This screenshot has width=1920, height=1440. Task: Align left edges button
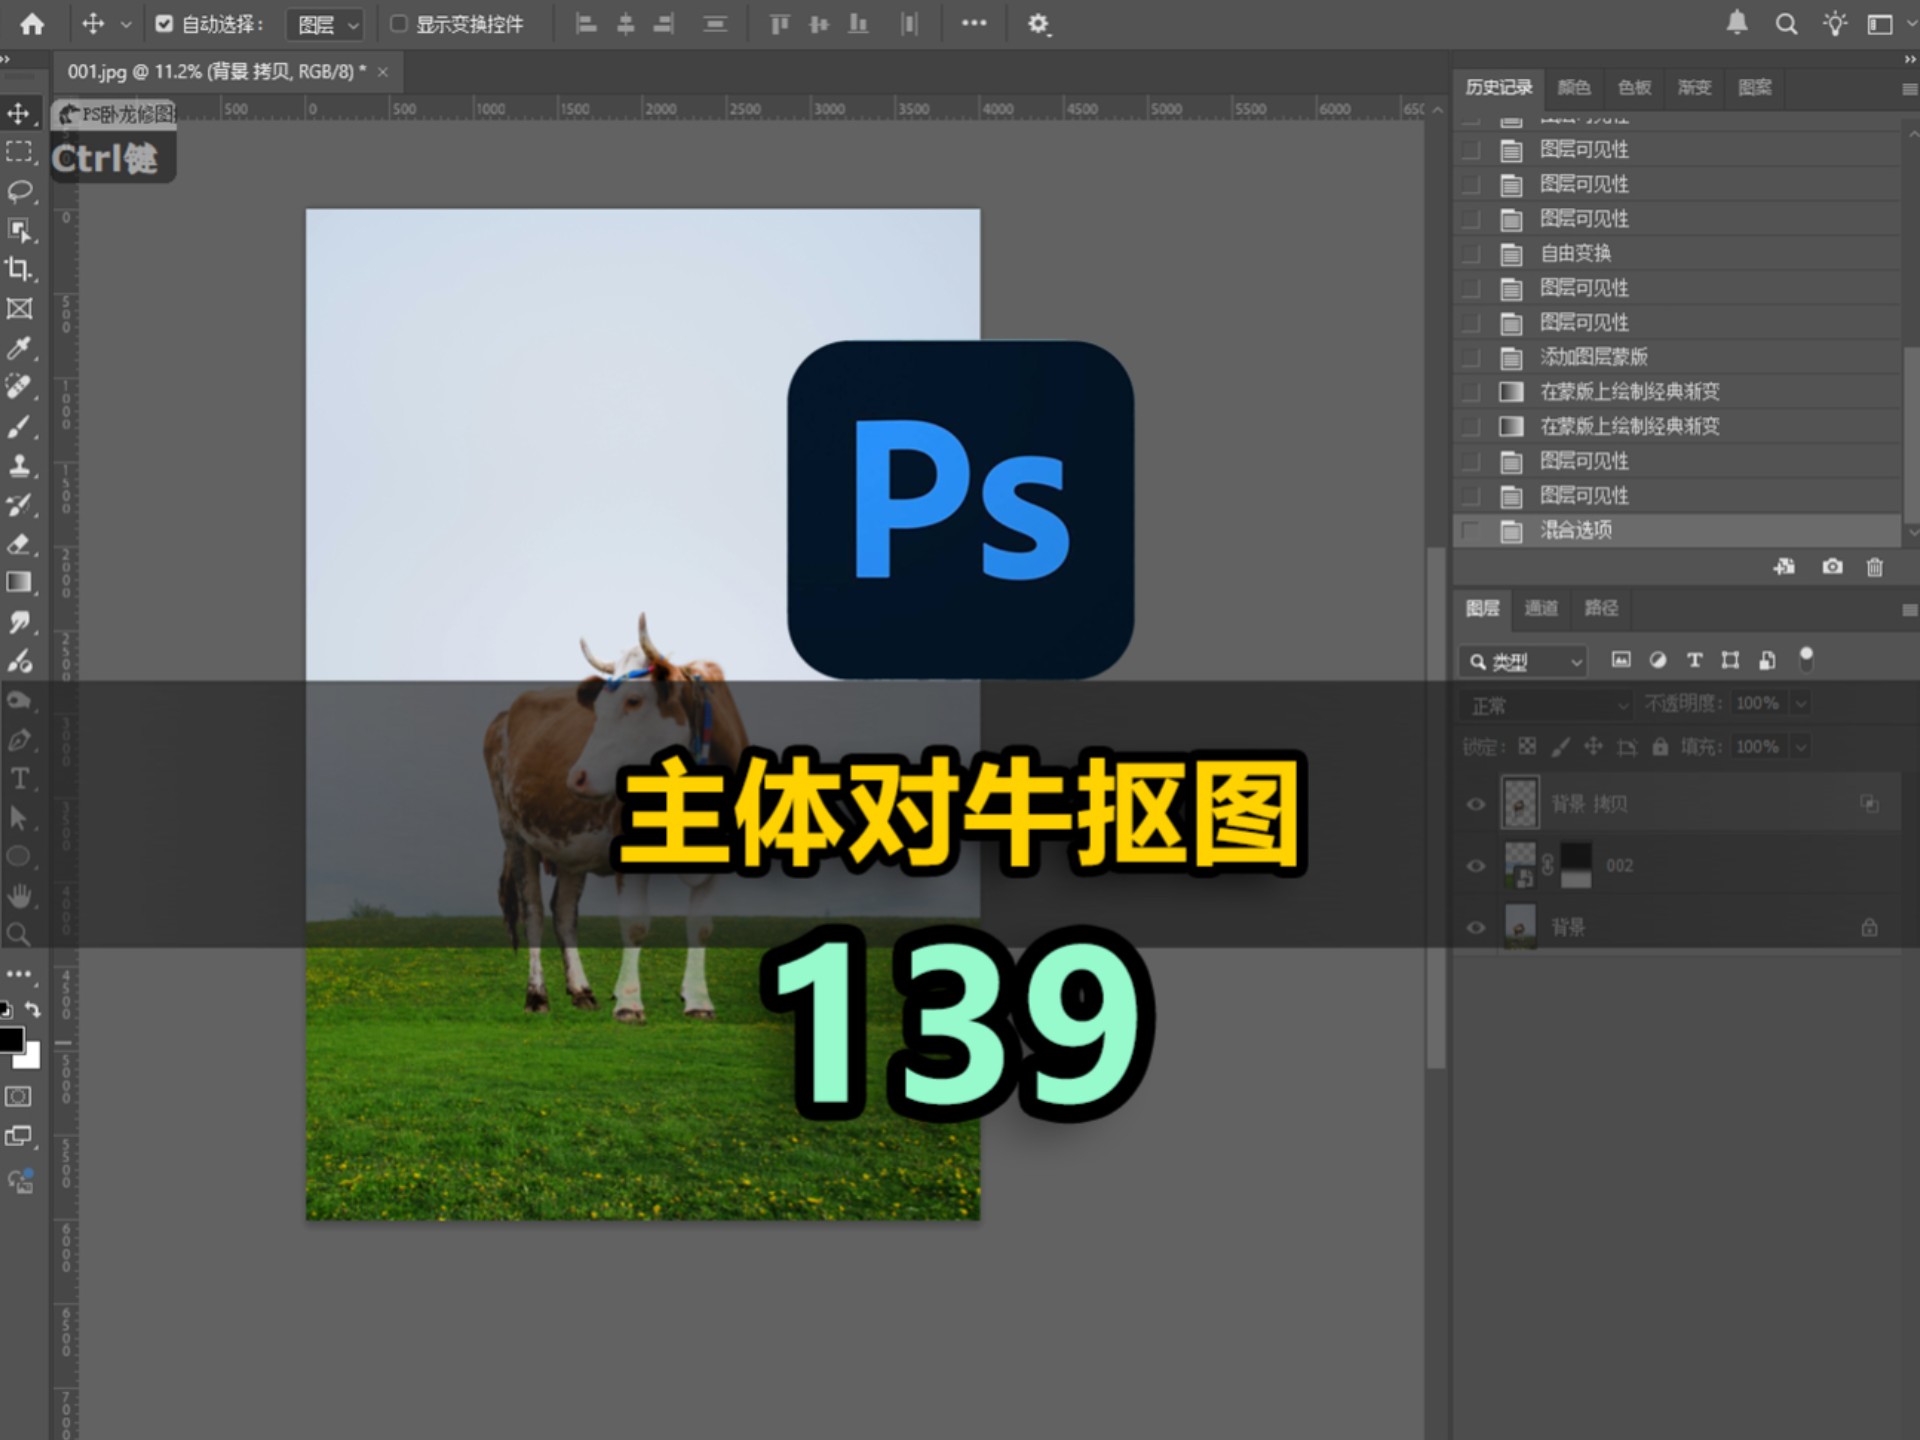[x=587, y=24]
